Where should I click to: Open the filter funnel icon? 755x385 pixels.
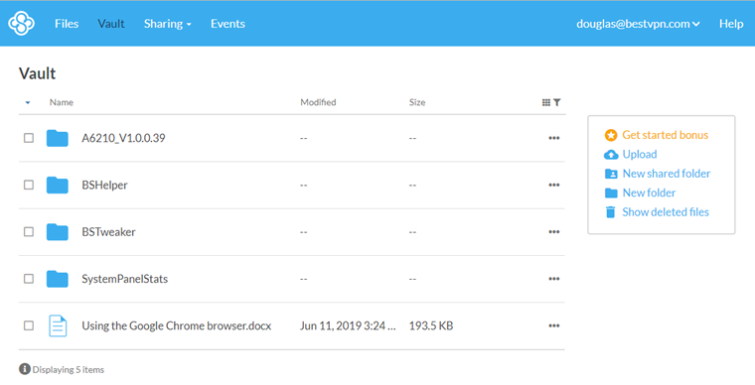click(x=557, y=103)
